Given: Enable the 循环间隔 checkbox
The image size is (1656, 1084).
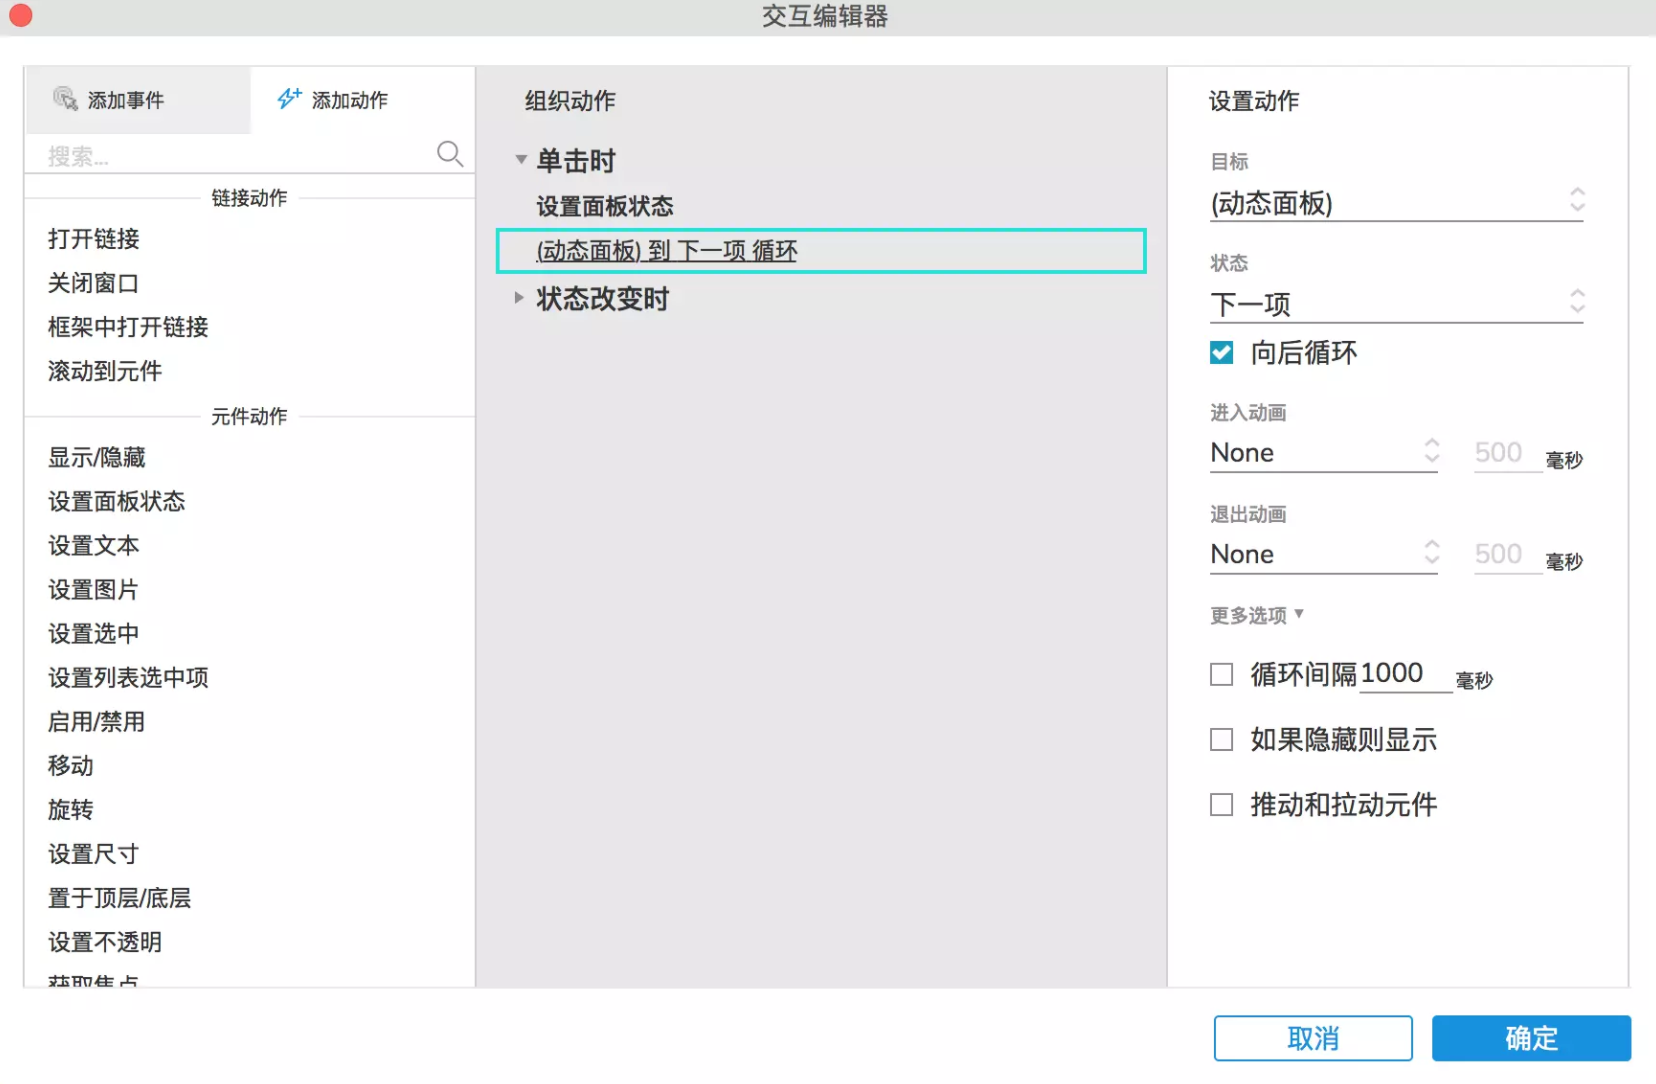Looking at the screenshot, I should [1222, 675].
